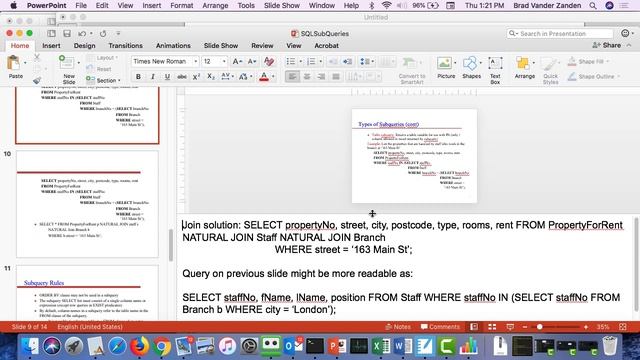640x360 pixels.
Task: Toggle the Notes pane in status bar
Action: click(398, 327)
